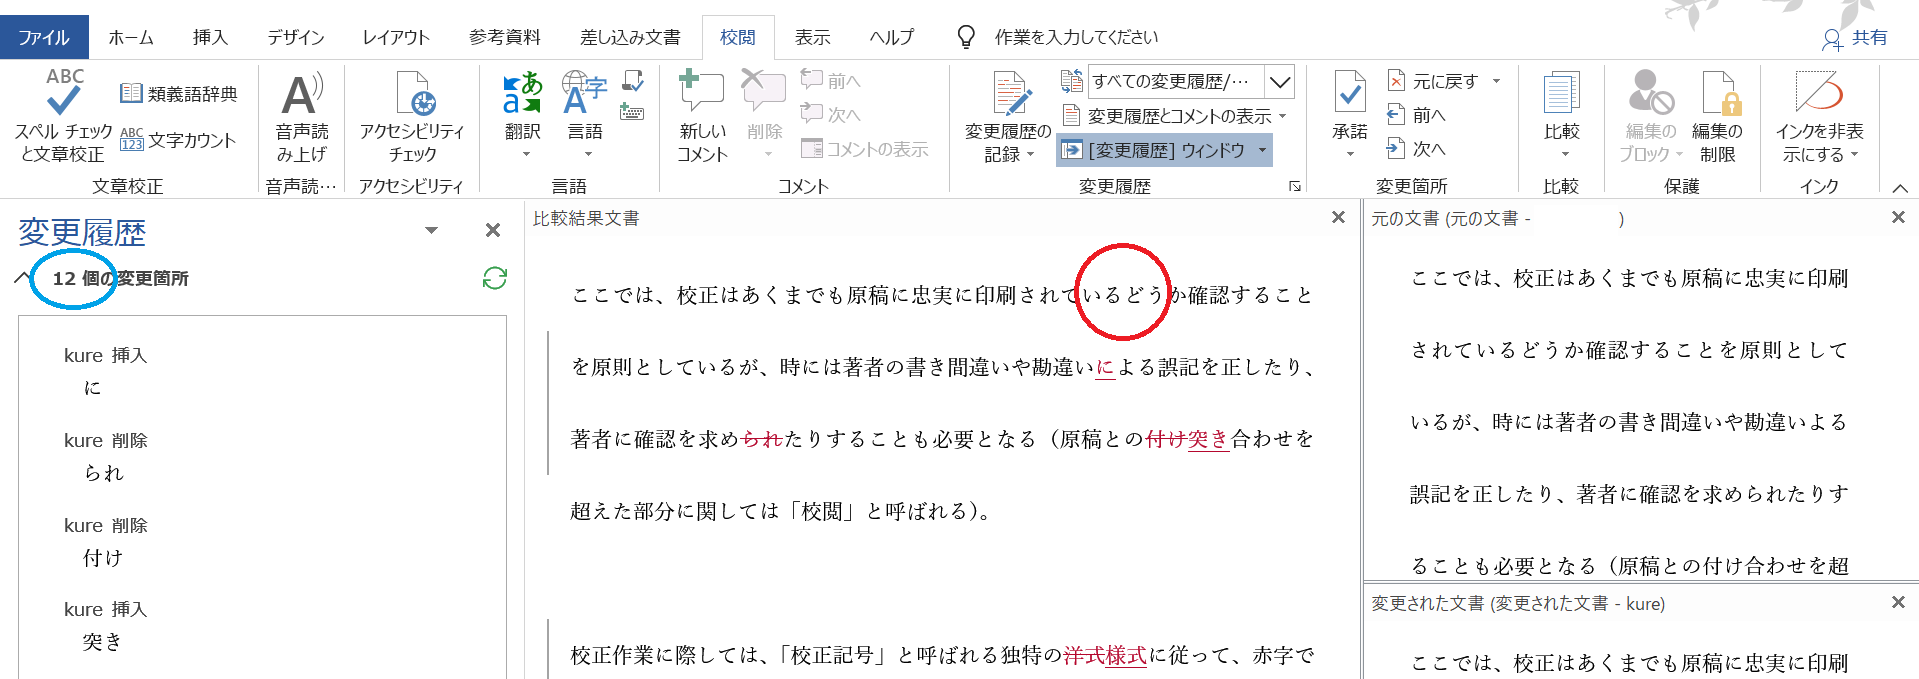Select kure 削除 付け revision
This screenshot has height=679, width=1919.
click(x=262, y=541)
